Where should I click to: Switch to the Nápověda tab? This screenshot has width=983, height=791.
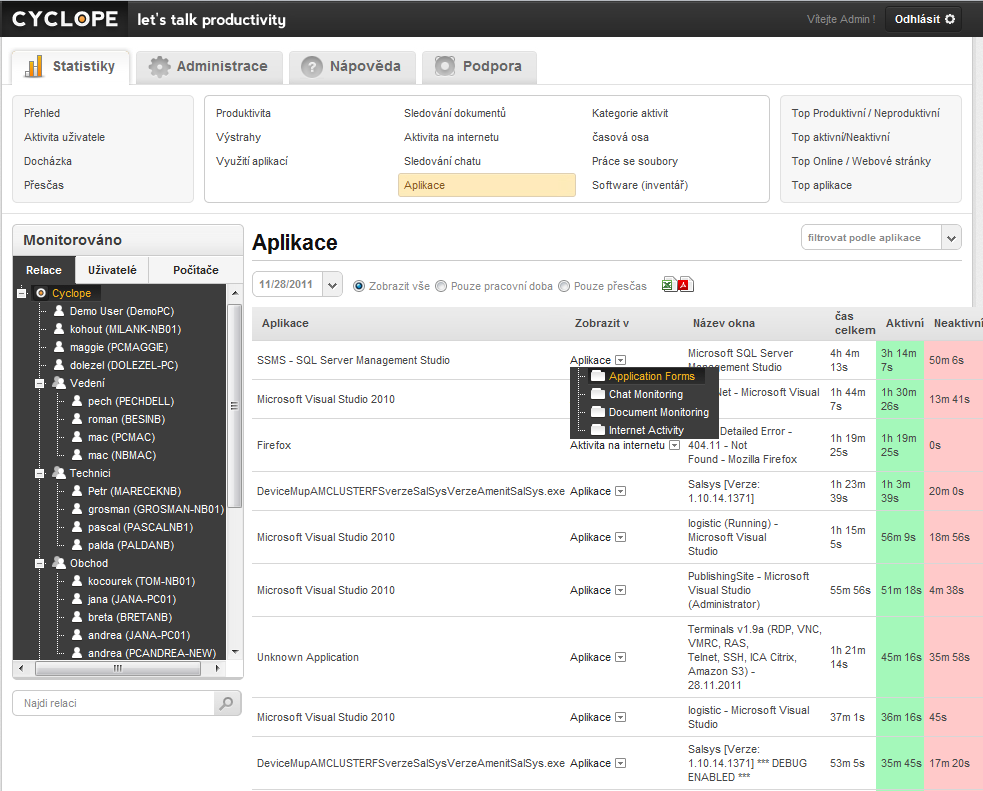352,66
